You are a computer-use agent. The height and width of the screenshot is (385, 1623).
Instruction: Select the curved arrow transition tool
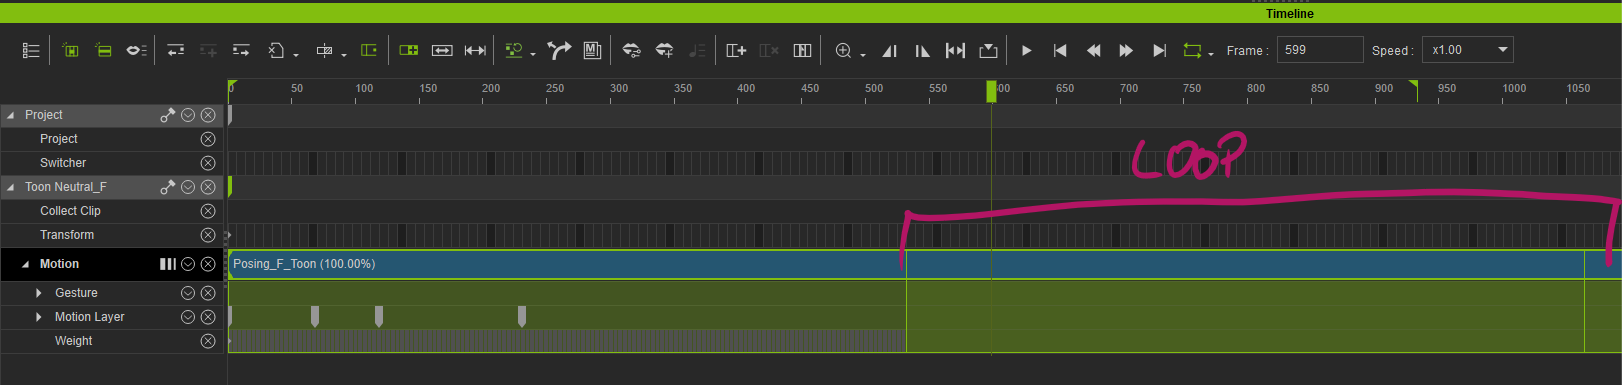coord(560,50)
